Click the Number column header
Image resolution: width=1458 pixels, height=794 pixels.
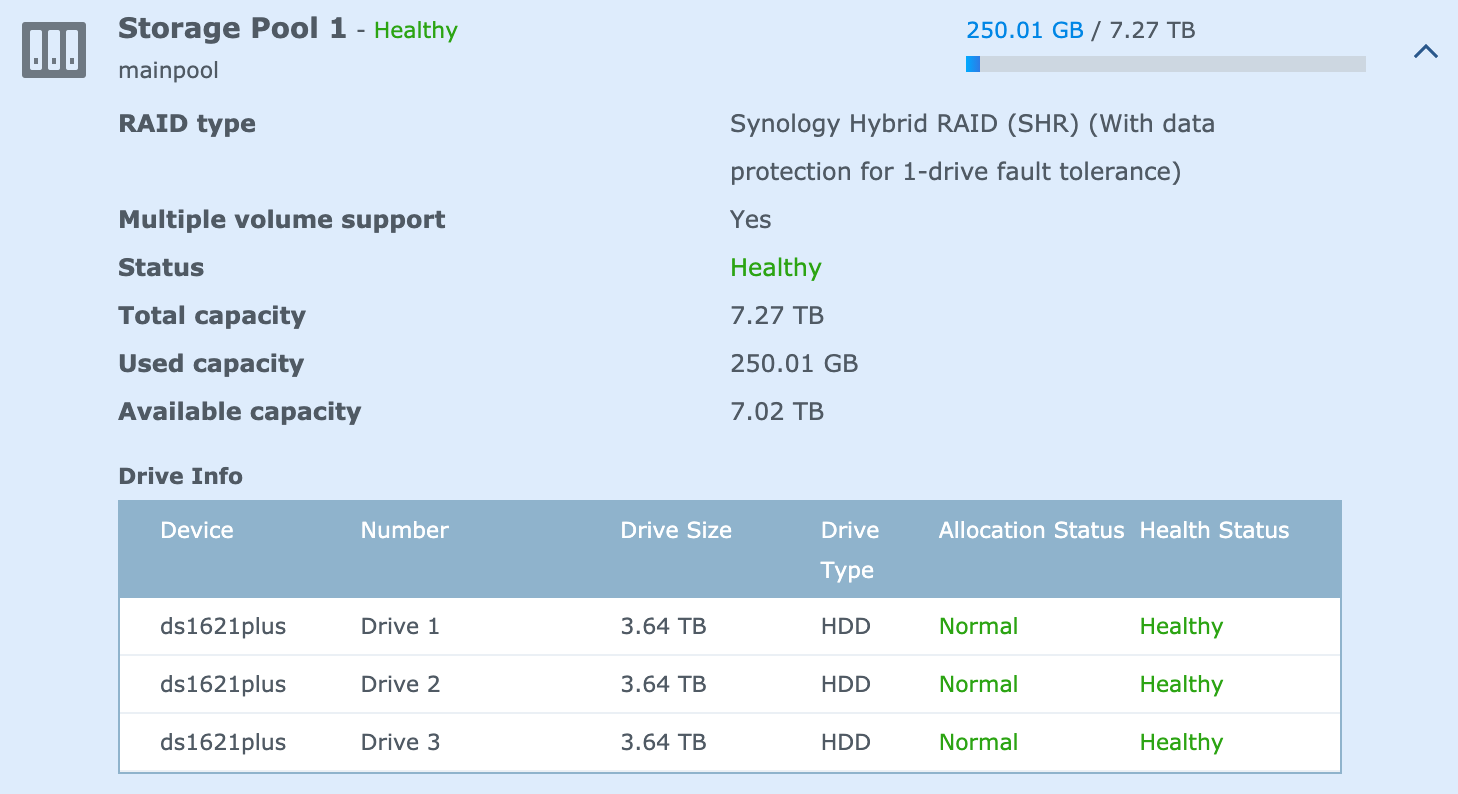[404, 531]
